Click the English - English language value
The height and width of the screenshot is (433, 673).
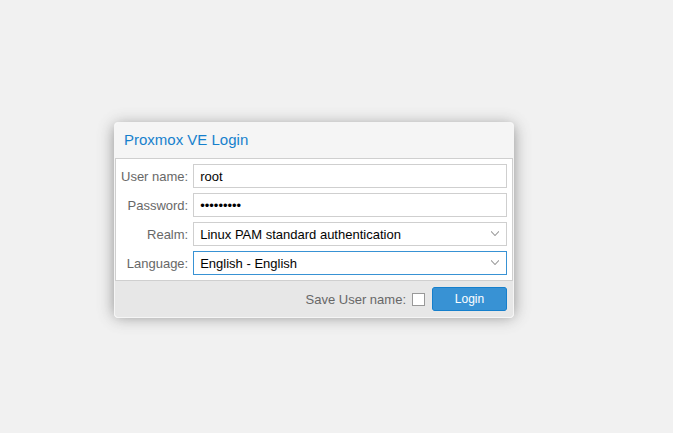click(x=249, y=263)
